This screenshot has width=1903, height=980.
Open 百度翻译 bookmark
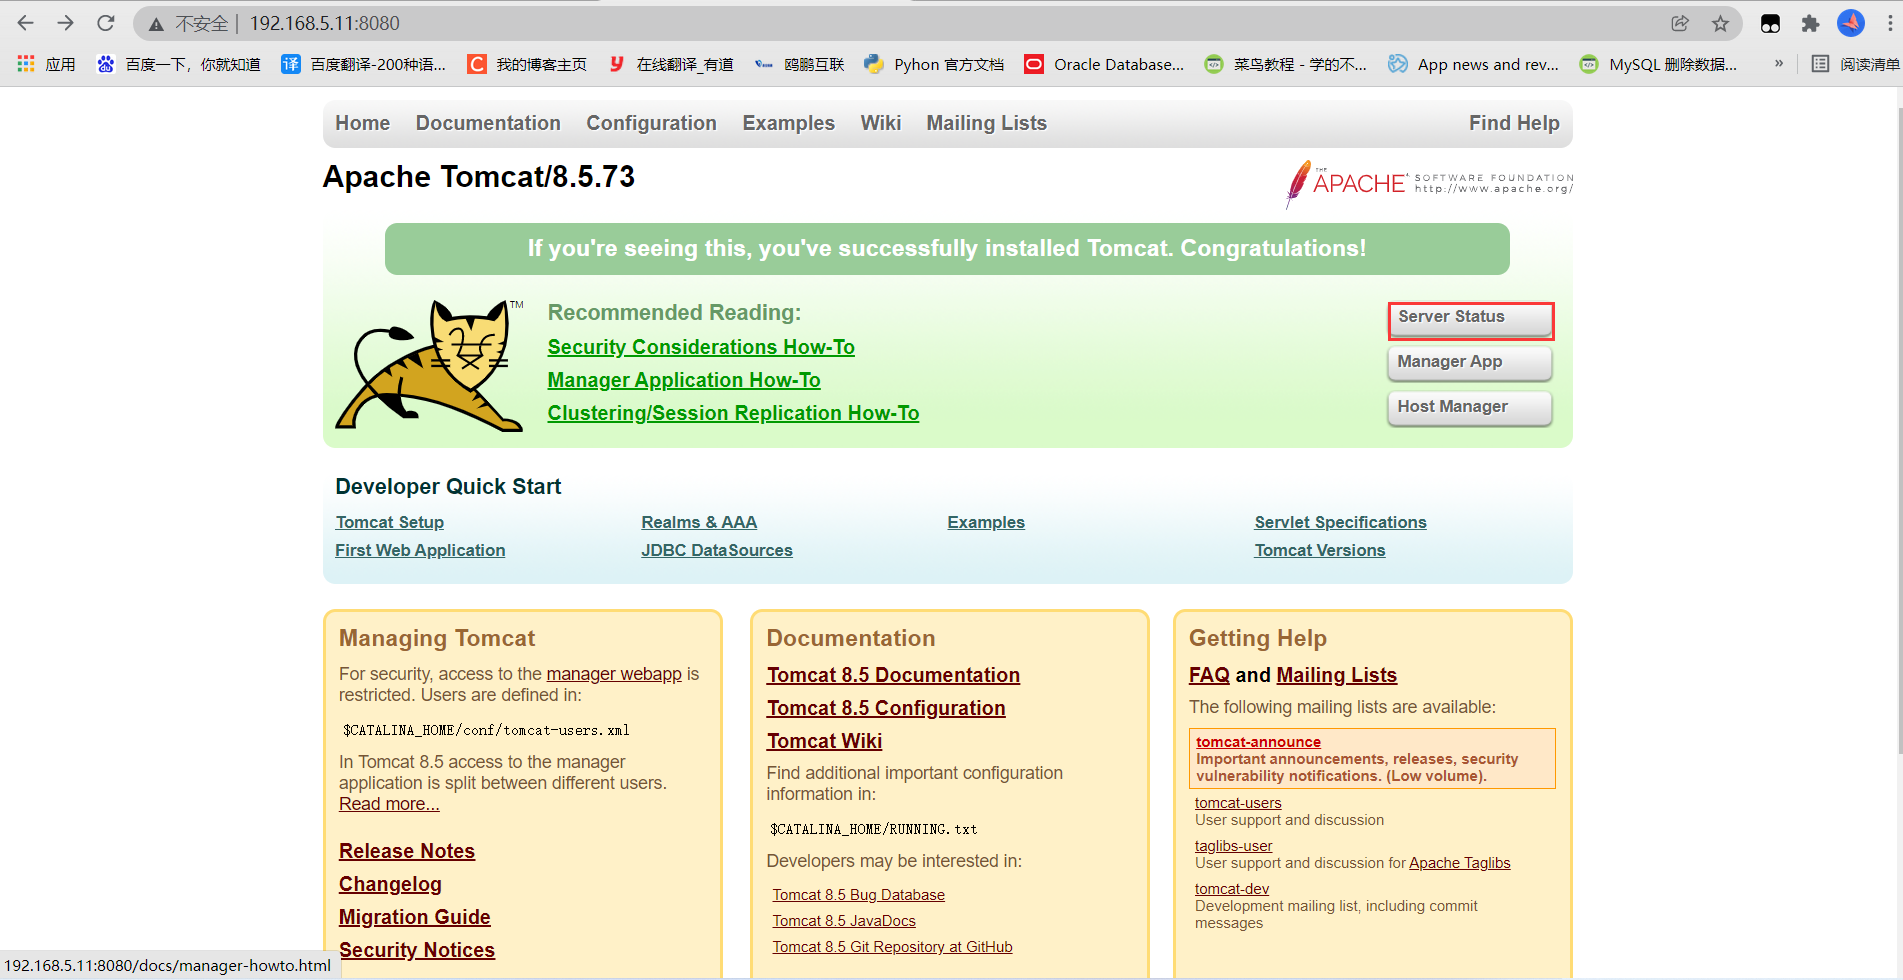[364, 64]
